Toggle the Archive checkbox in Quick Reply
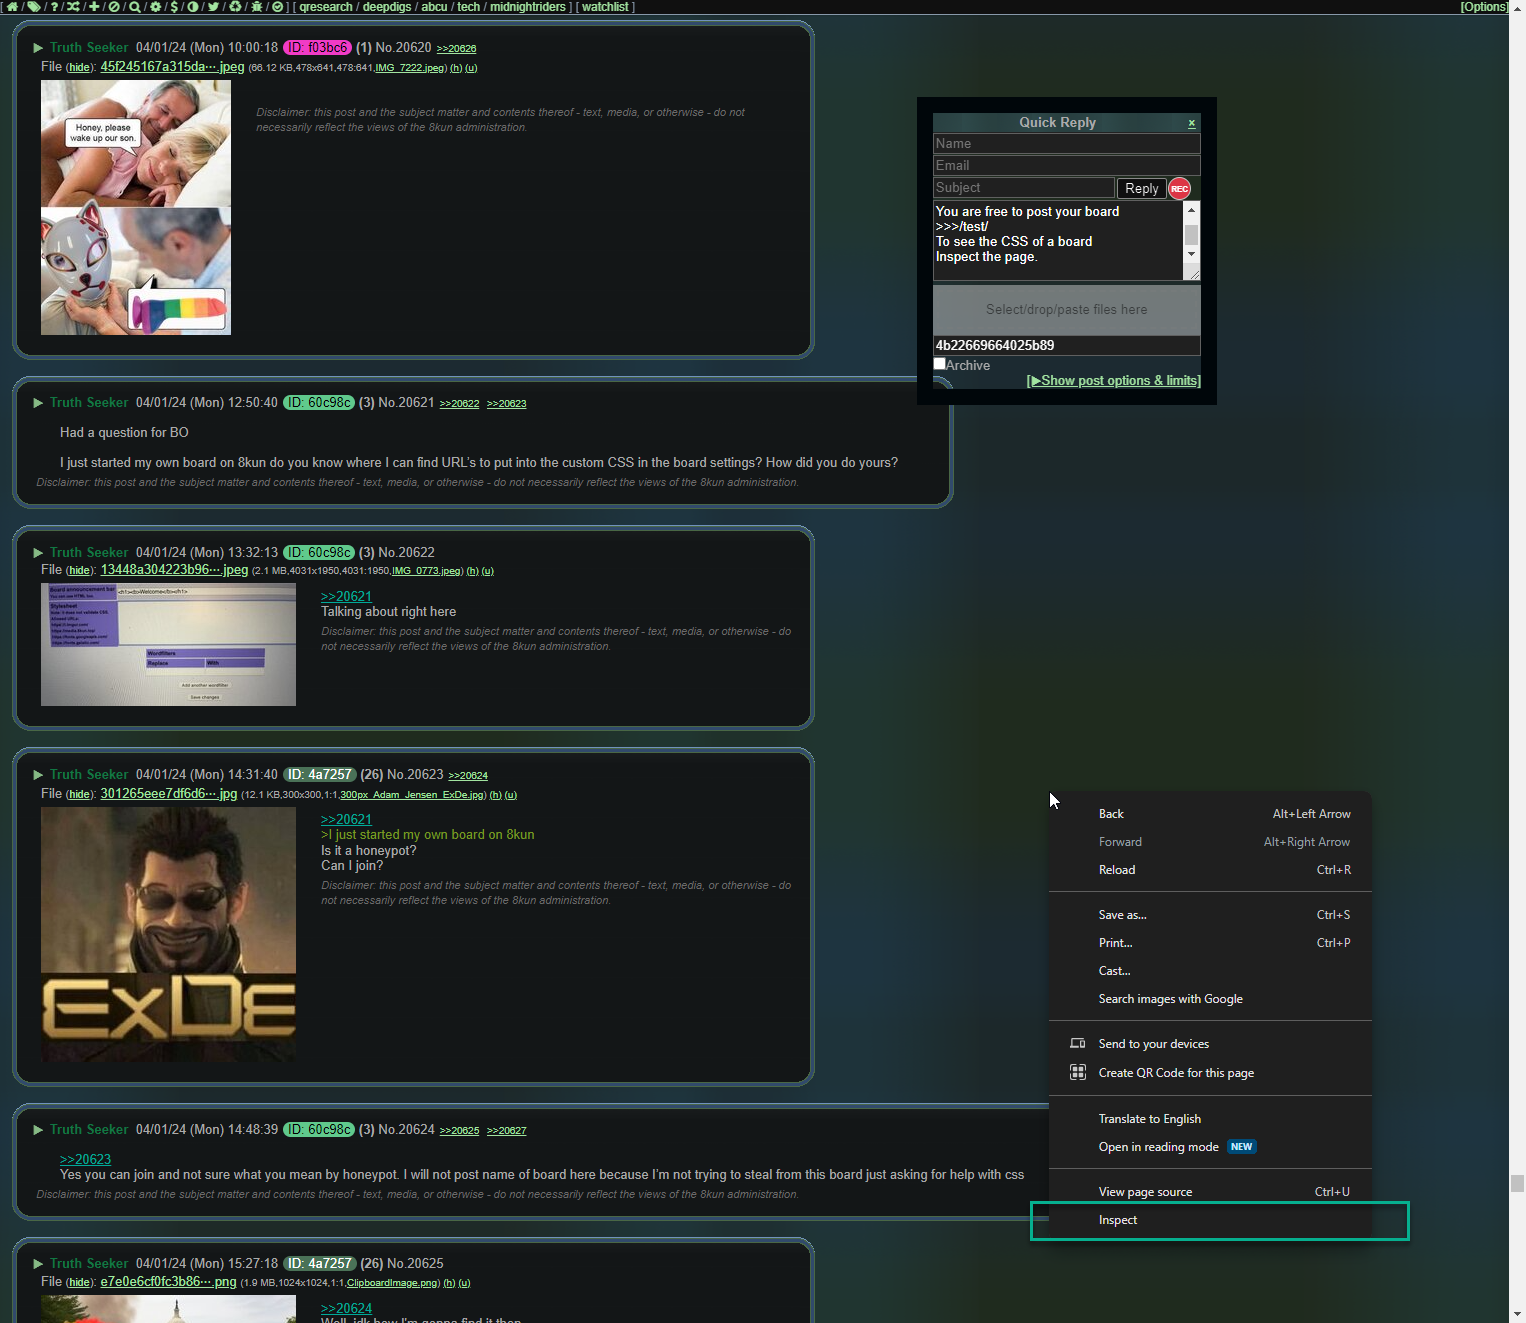1526x1323 pixels. pos(939,364)
